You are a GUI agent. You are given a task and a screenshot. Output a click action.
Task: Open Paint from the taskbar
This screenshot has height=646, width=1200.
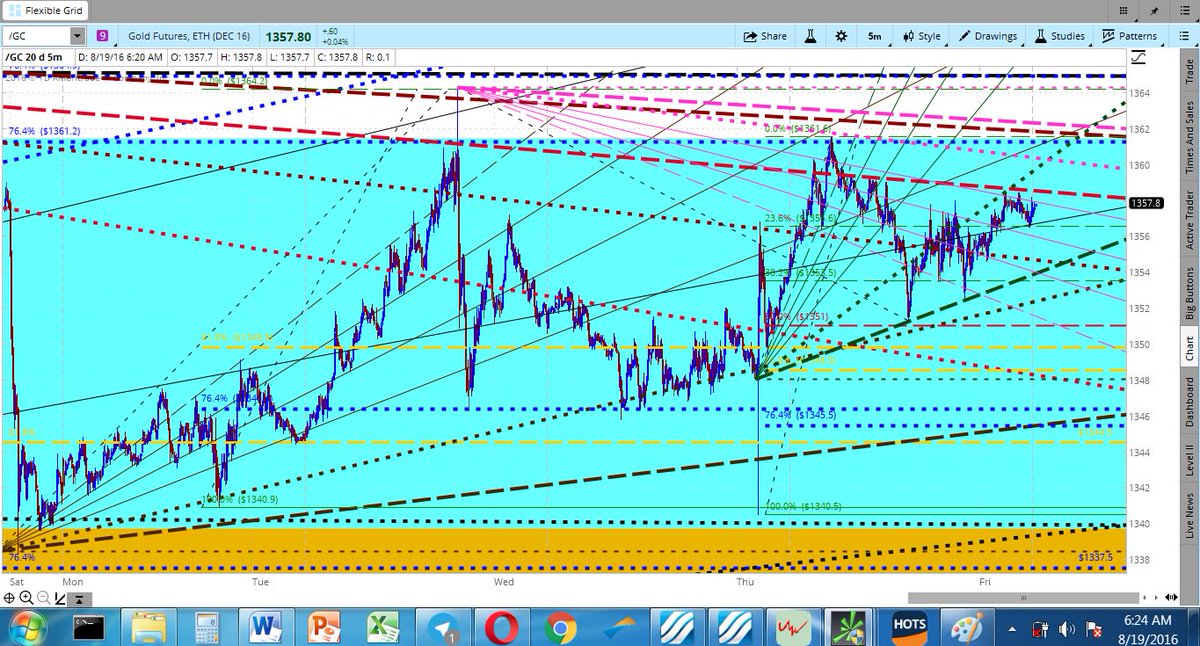(966, 628)
